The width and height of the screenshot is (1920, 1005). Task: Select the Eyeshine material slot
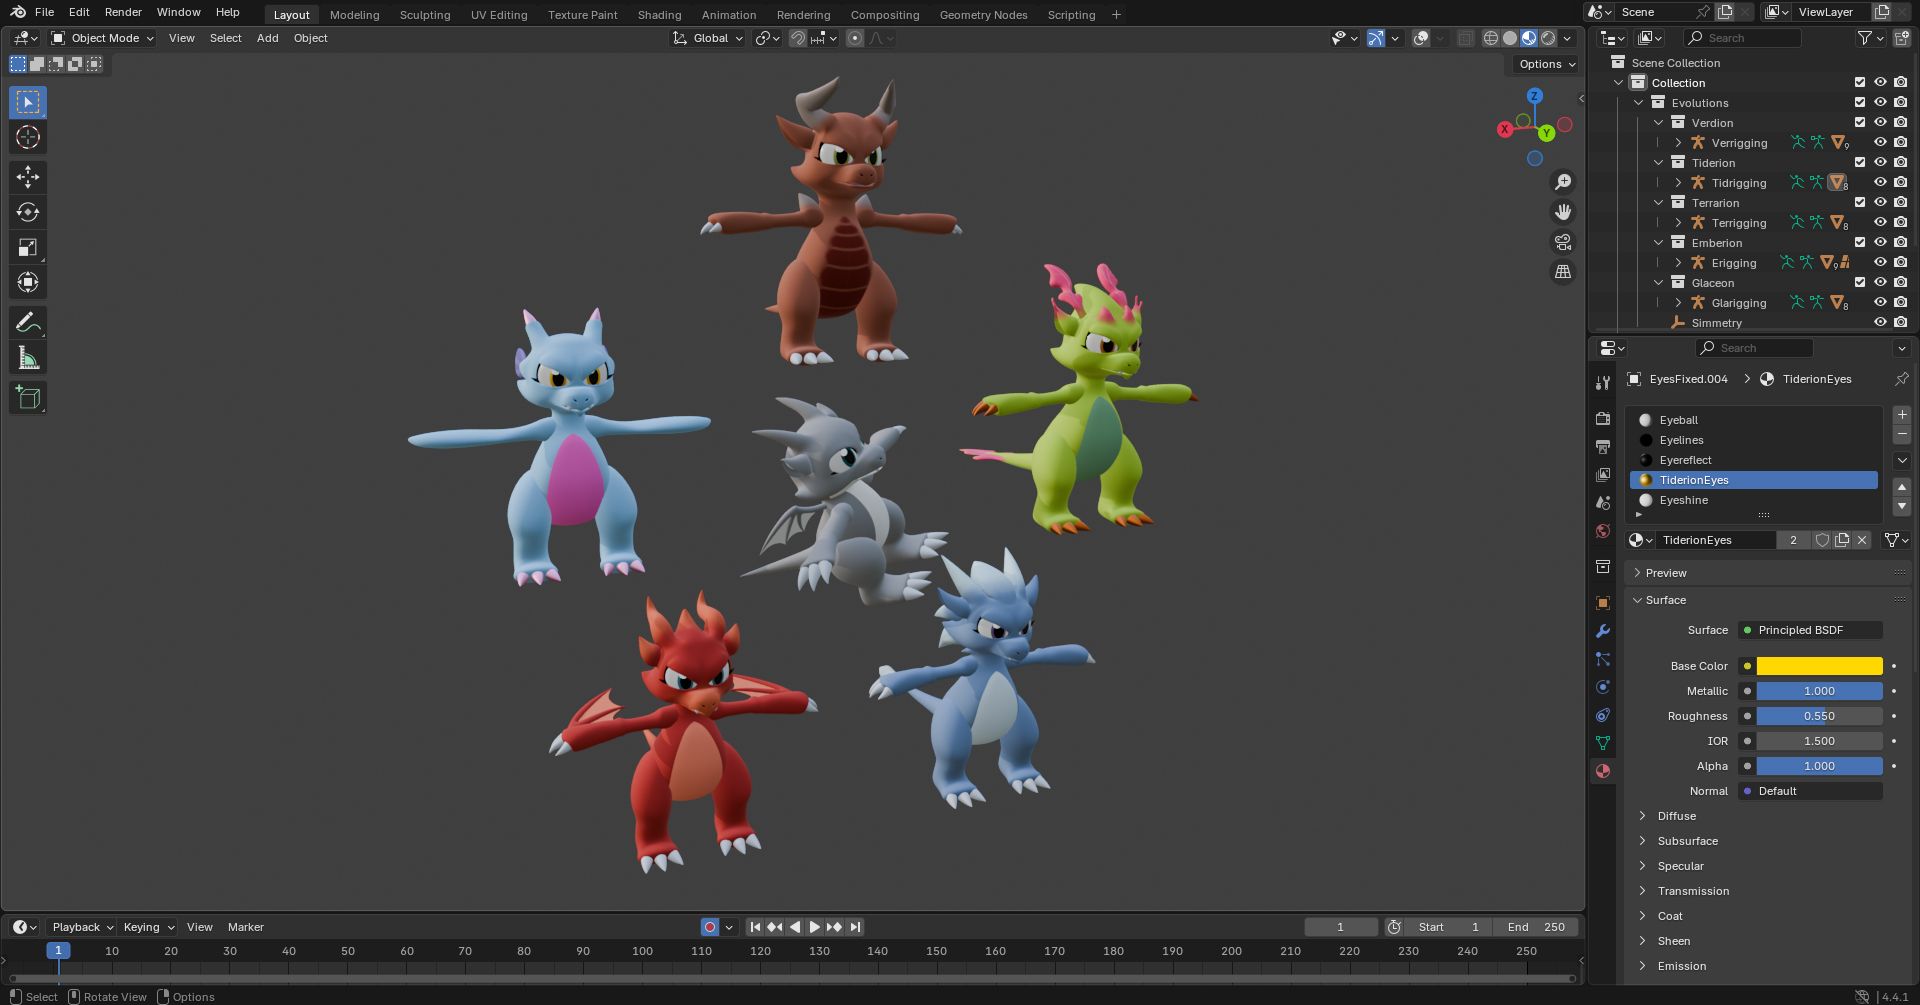click(x=1754, y=500)
